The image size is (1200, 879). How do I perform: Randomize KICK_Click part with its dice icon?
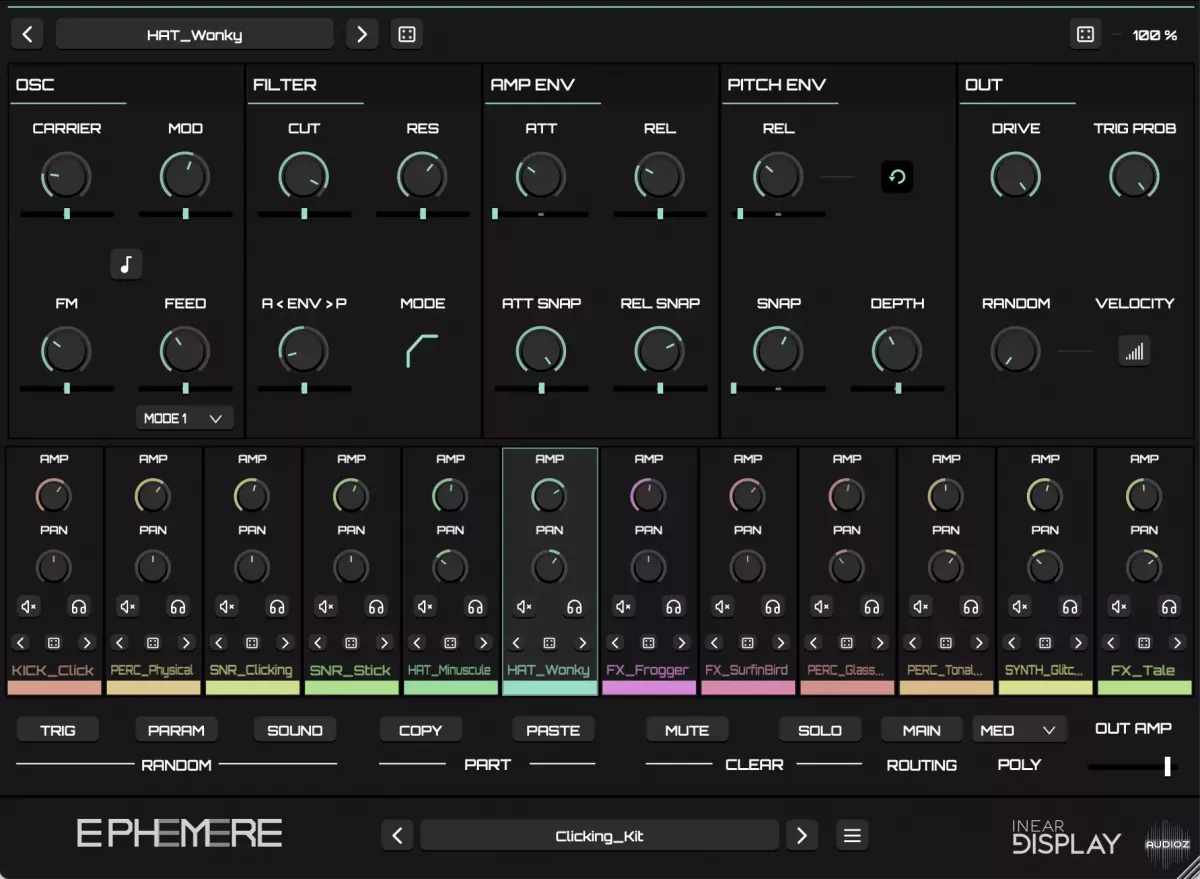(54, 643)
